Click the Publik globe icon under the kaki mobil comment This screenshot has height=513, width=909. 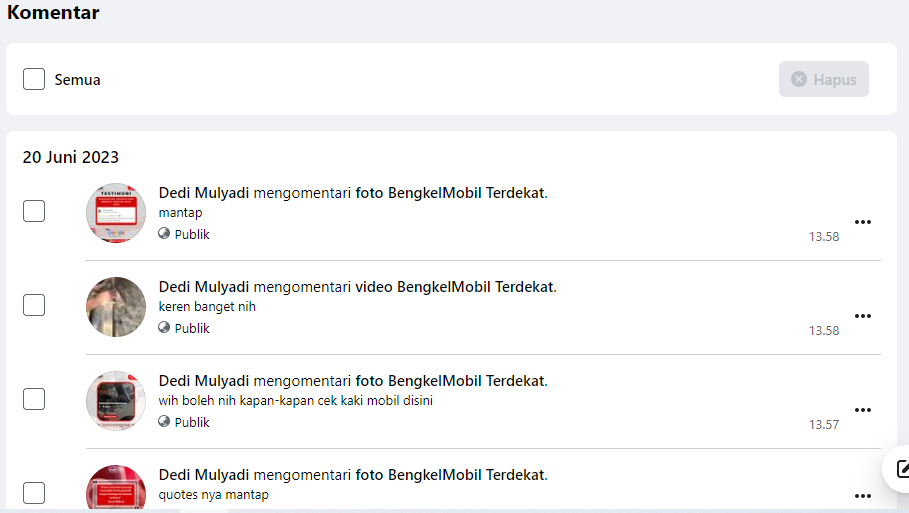coord(164,421)
